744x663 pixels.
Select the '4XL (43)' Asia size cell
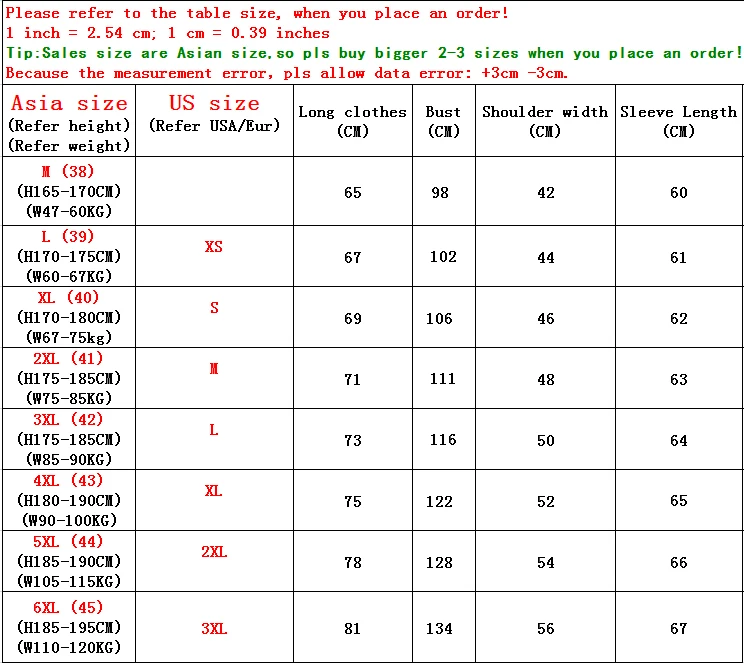tap(69, 500)
